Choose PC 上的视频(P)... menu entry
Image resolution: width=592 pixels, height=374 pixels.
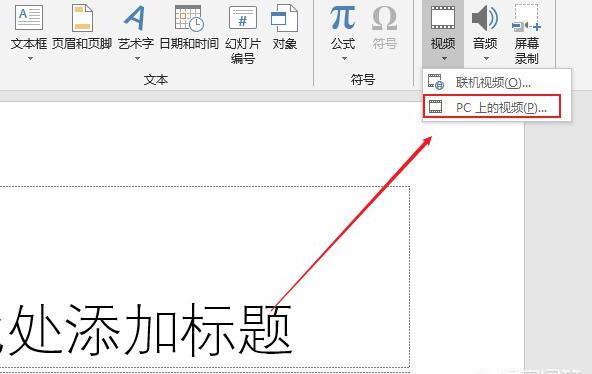[492, 107]
